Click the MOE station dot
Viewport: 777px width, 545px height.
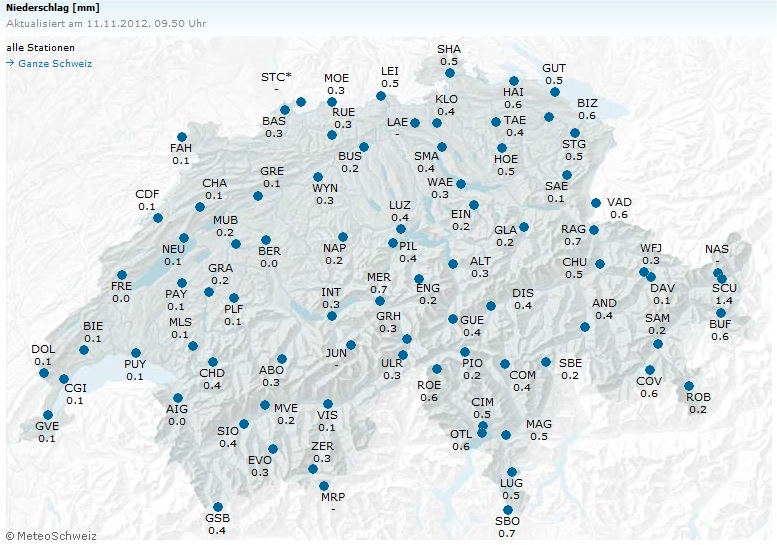coord(332,103)
